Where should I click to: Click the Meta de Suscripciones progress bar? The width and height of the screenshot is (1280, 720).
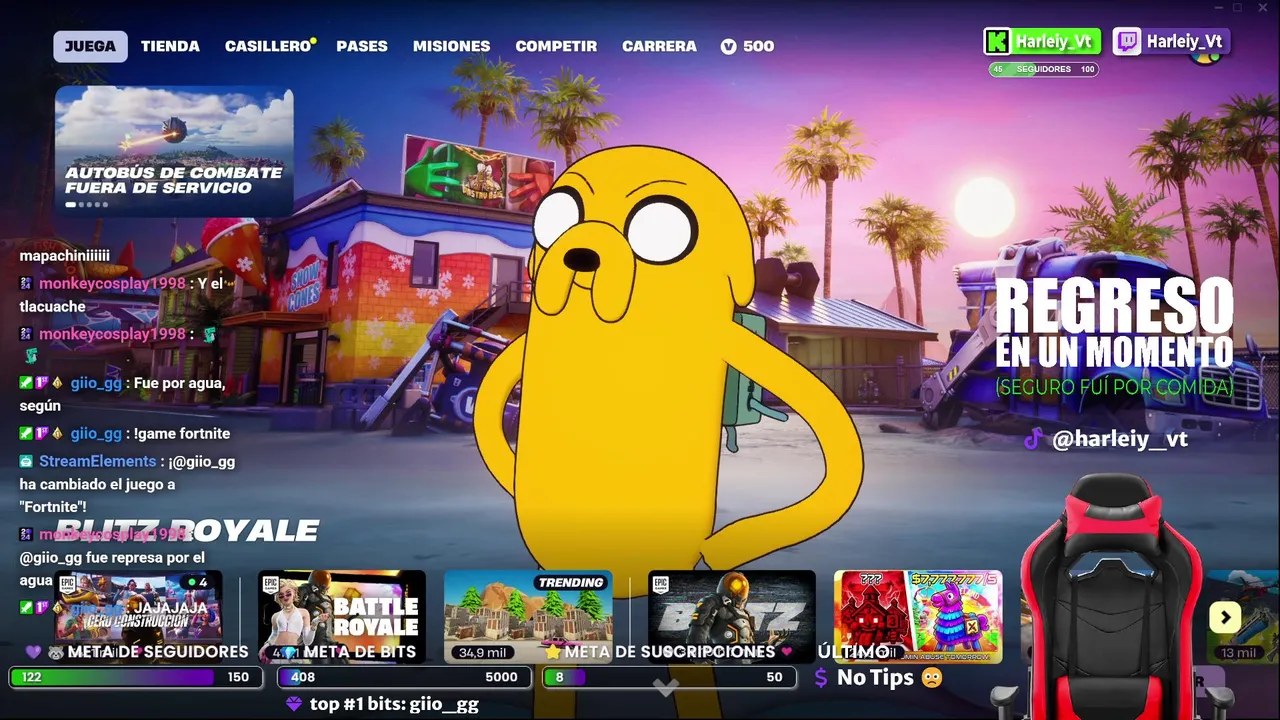[x=669, y=677]
